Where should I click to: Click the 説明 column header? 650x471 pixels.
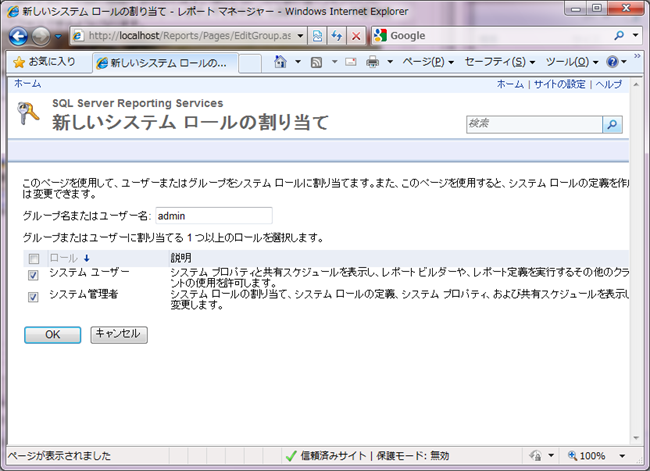tap(181, 258)
